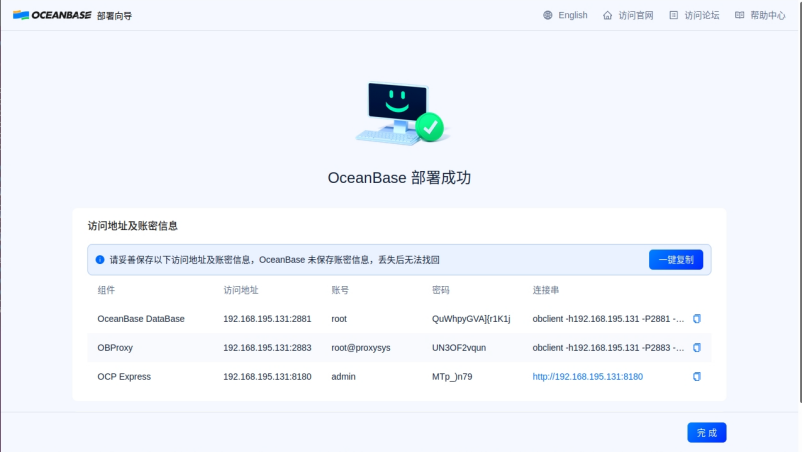Copy OceanBase DataBase connection string icon
Viewport: 802px width, 453px height.
pos(697,319)
